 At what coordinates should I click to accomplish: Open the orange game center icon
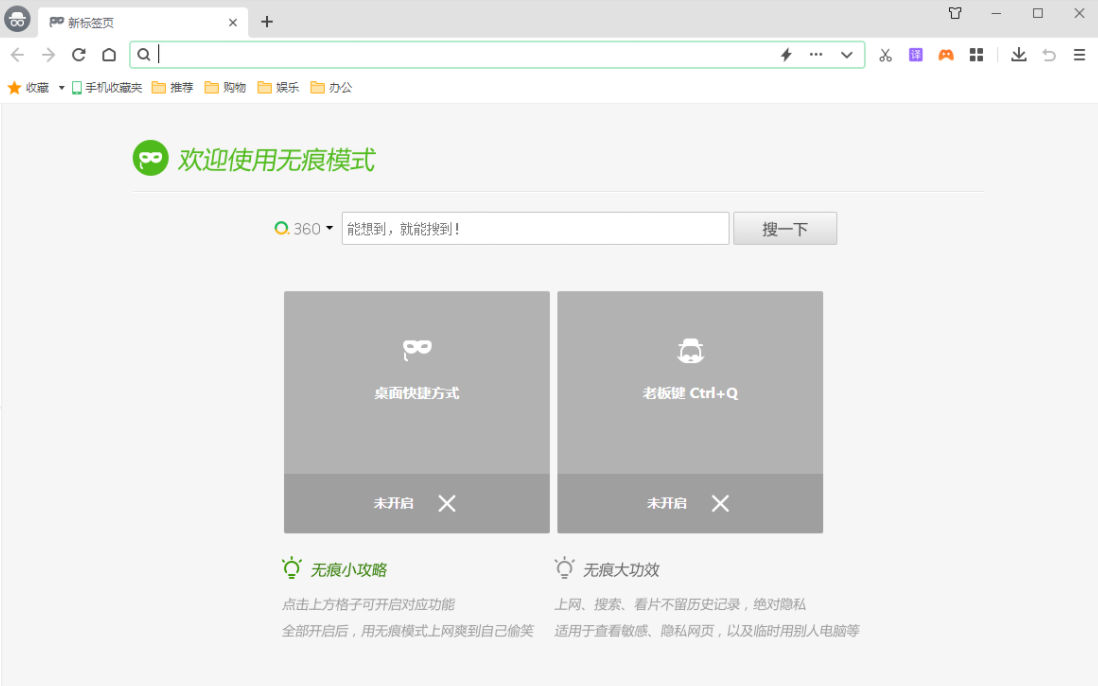point(946,55)
